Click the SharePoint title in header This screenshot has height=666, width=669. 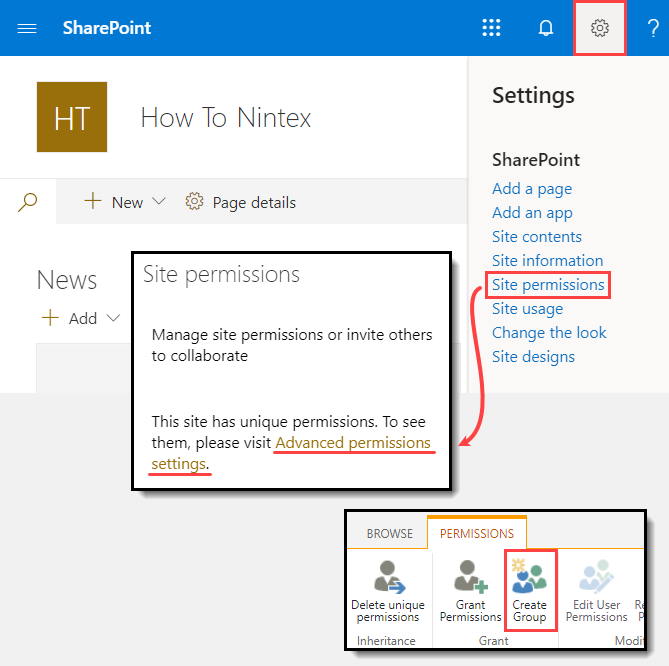[x=107, y=28]
